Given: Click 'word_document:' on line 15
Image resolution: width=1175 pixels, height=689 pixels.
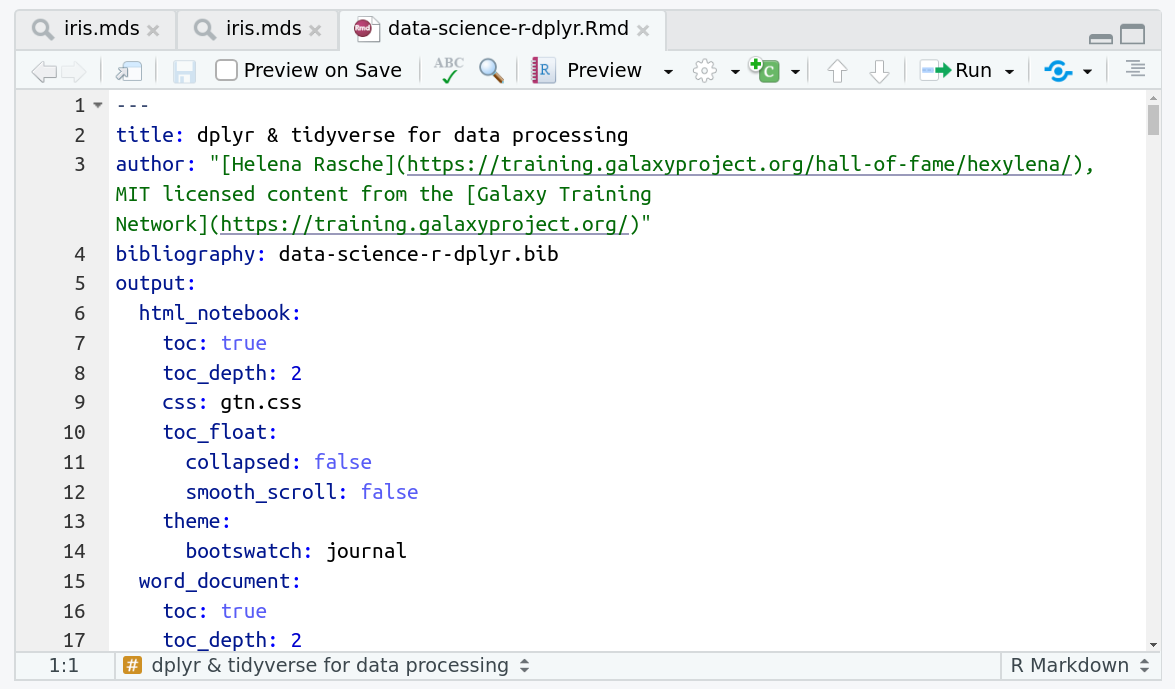Looking at the screenshot, I should click(220, 581).
